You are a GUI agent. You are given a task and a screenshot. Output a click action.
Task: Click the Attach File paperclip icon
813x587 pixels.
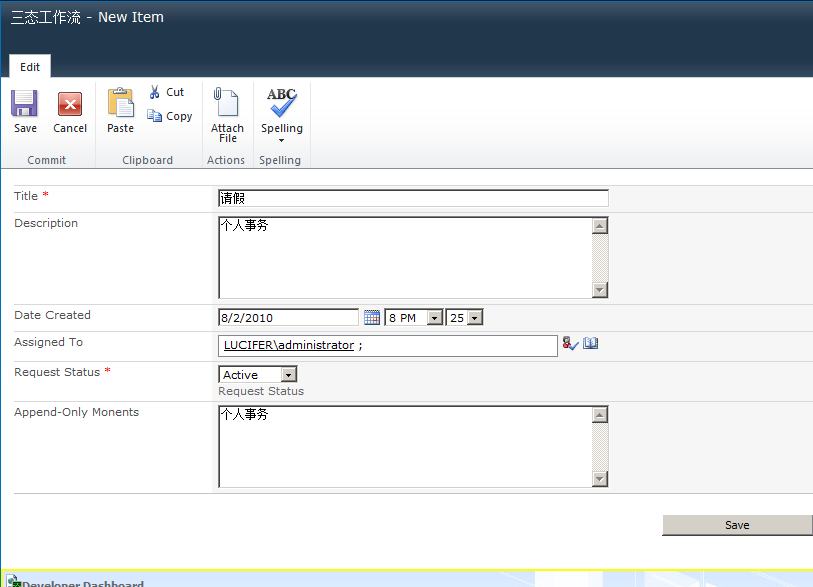pos(226,102)
